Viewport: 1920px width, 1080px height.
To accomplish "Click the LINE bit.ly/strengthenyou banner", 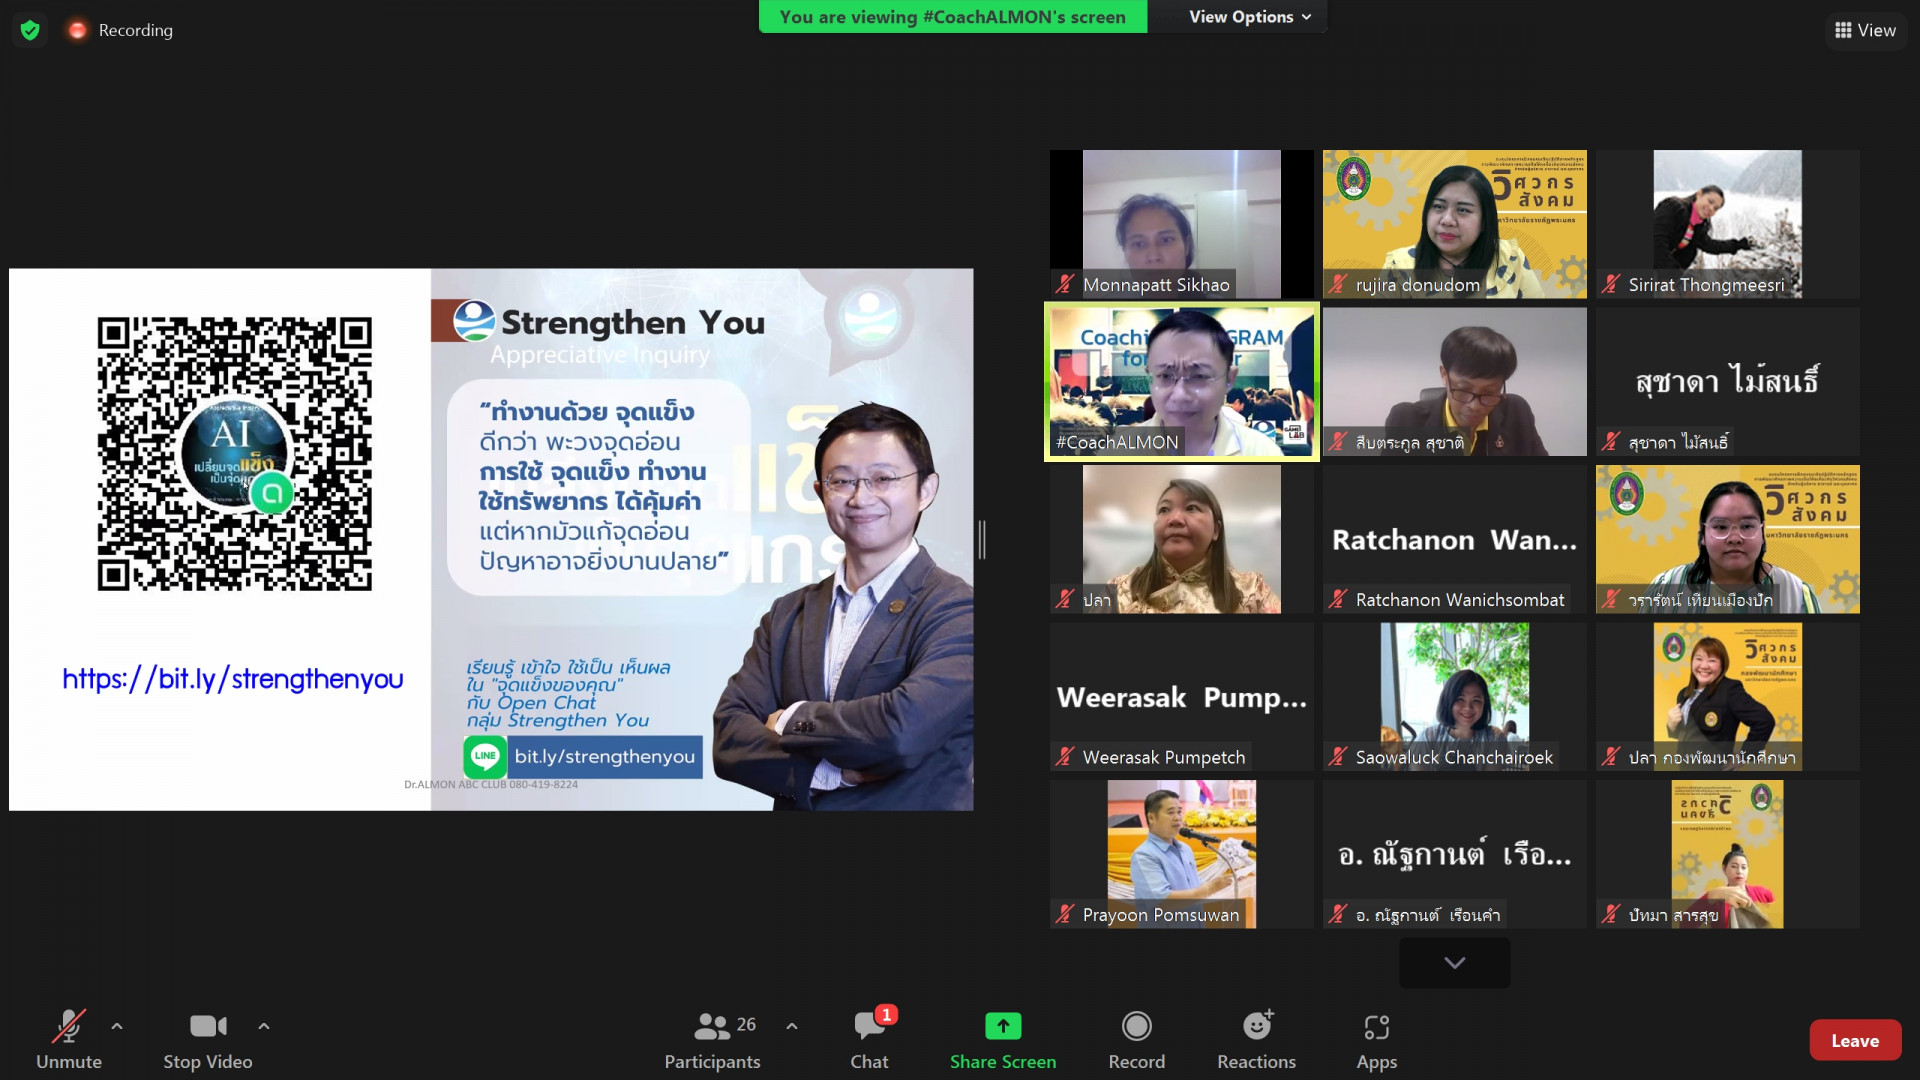I will (x=583, y=757).
